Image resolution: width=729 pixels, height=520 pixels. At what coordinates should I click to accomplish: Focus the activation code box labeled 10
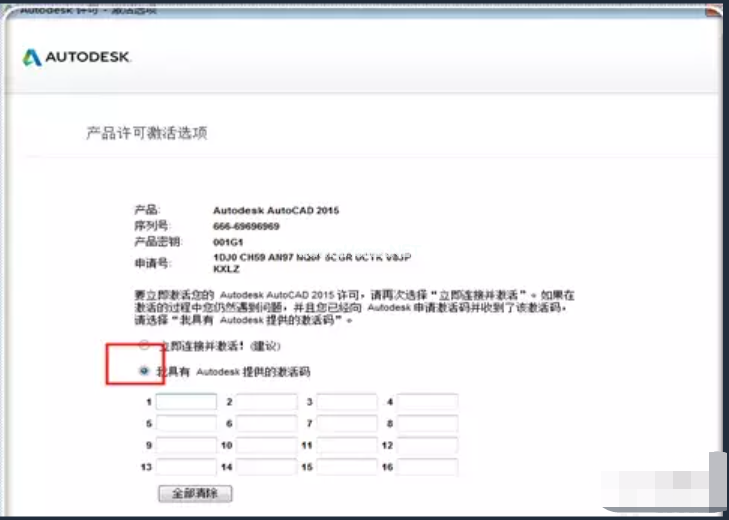267,446
